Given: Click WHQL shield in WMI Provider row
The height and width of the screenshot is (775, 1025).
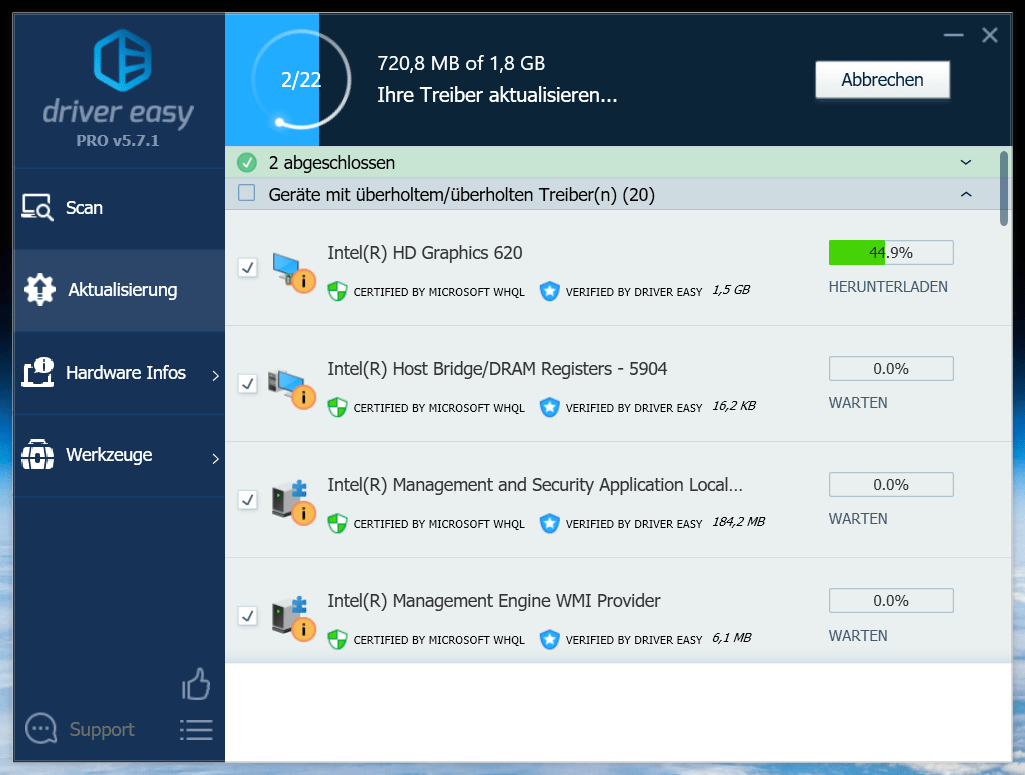Looking at the screenshot, I should 337,639.
